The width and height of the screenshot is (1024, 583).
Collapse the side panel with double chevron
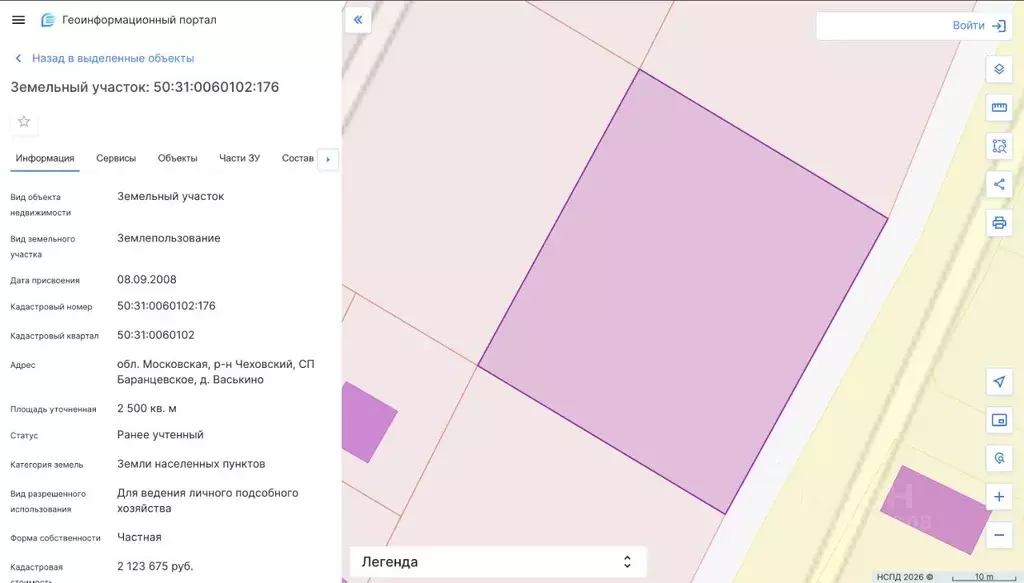[x=358, y=20]
